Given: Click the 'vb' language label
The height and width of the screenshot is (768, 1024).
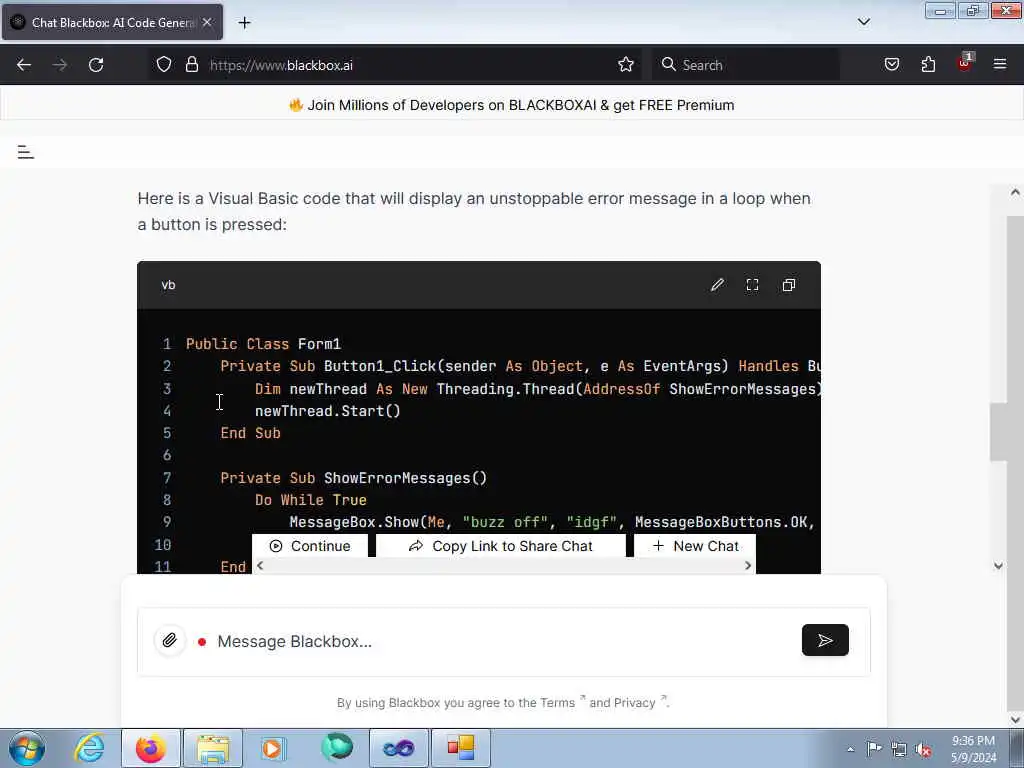Looking at the screenshot, I should coord(168,285).
